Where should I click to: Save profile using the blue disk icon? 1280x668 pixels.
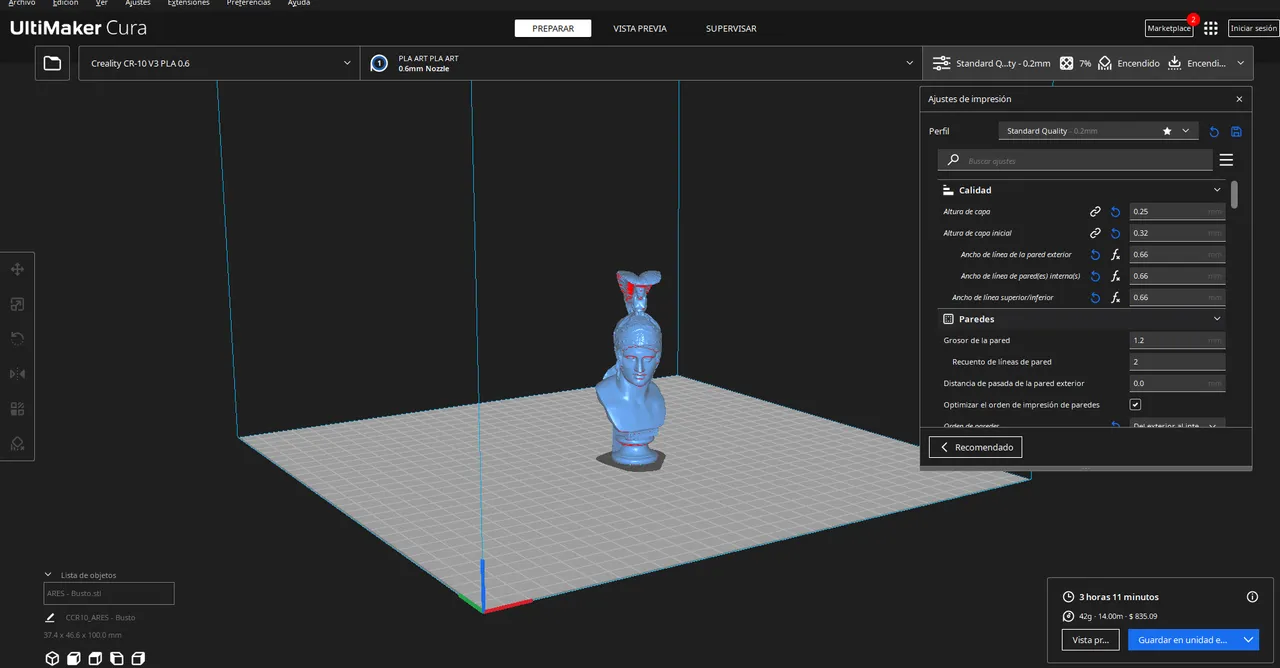[1236, 131]
